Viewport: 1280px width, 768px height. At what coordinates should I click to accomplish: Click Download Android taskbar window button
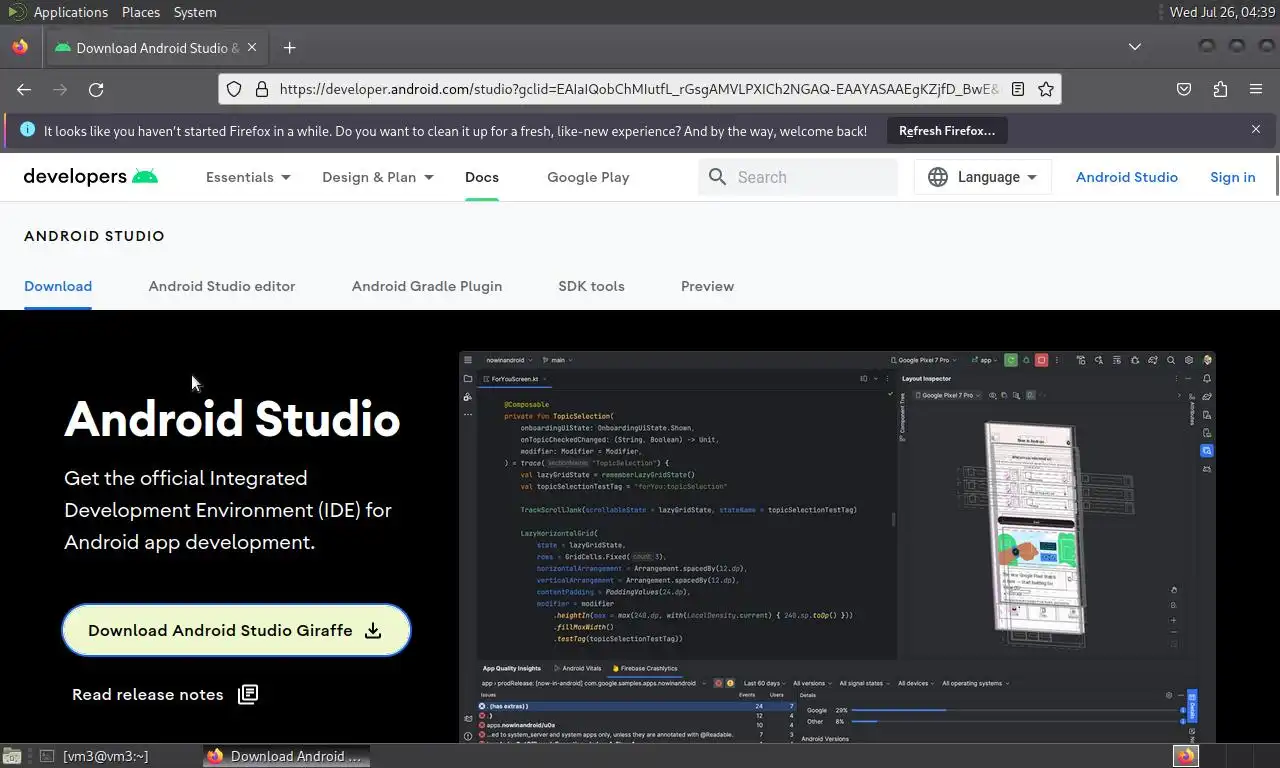click(286, 756)
